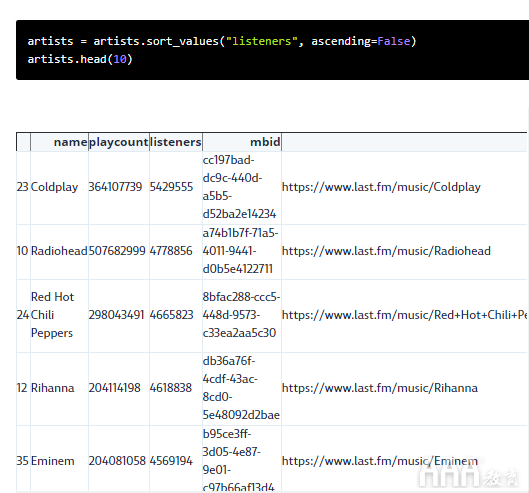Click the Radiohead last.fm URL

coord(386,251)
